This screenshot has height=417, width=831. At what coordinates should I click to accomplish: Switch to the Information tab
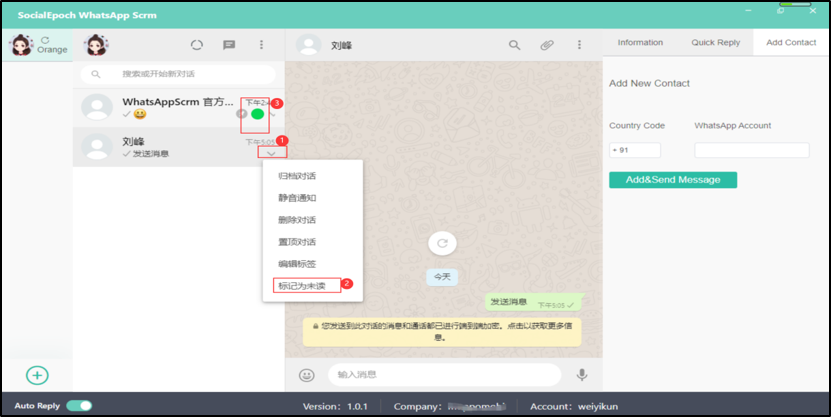pyautogui.click(x=640, y=42)
